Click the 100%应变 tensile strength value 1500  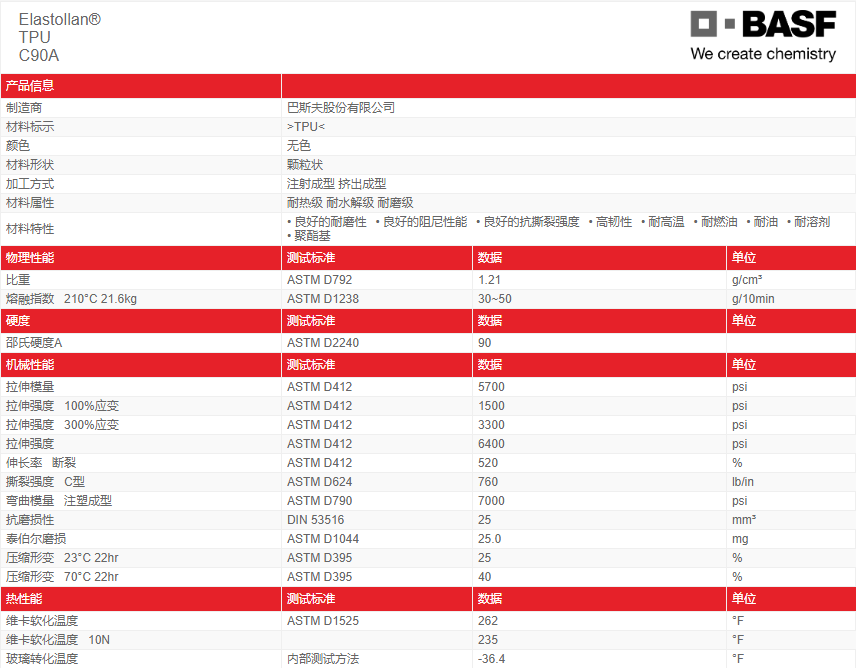coord(491,405)
